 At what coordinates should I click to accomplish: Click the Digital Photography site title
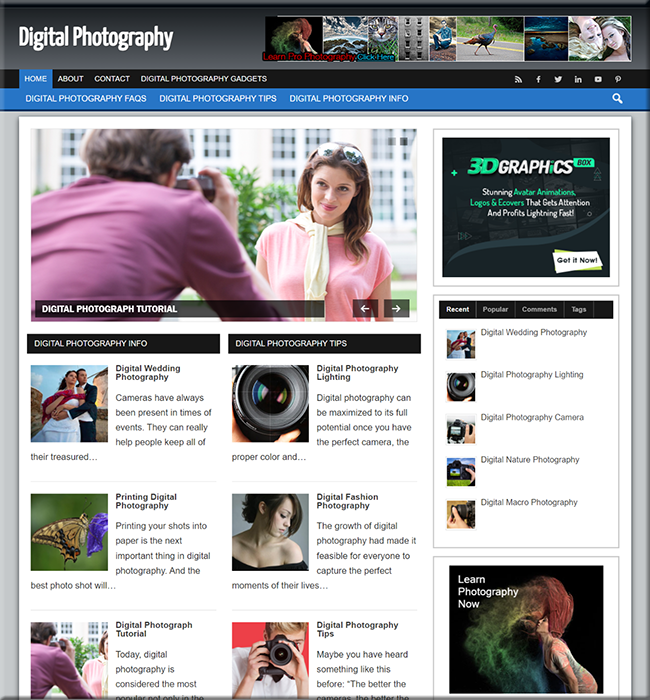tap(96, 38)
